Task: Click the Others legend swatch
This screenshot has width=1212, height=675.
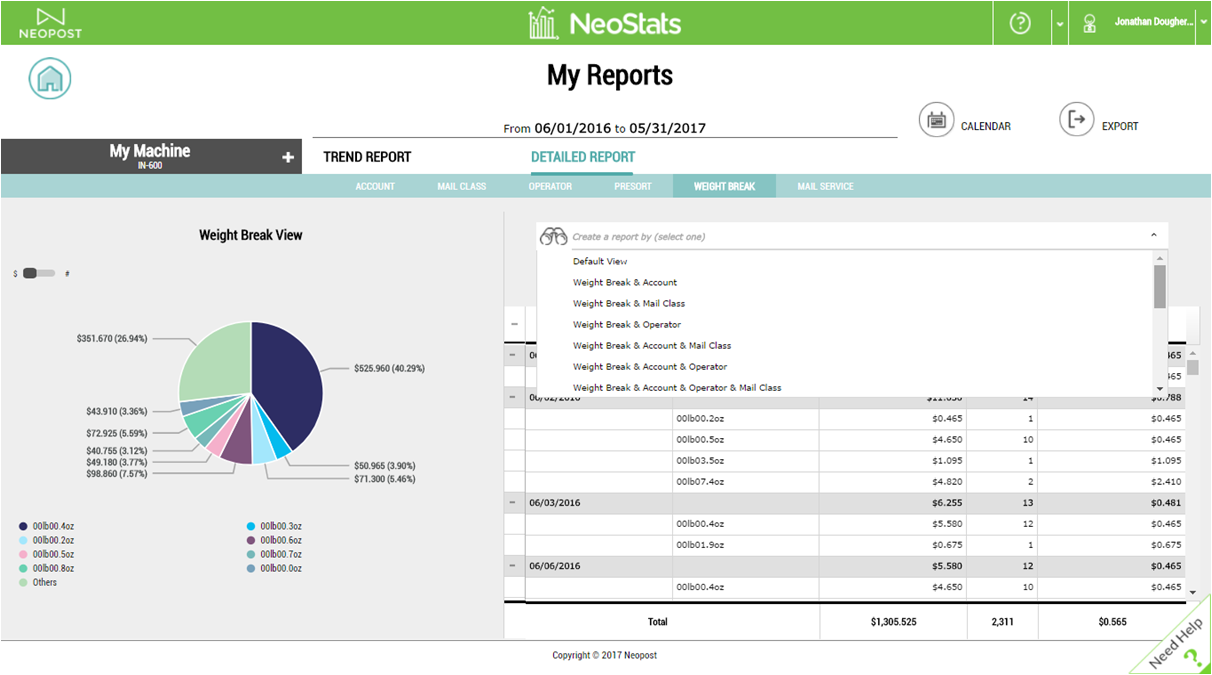Action: (x=23, y=582)
